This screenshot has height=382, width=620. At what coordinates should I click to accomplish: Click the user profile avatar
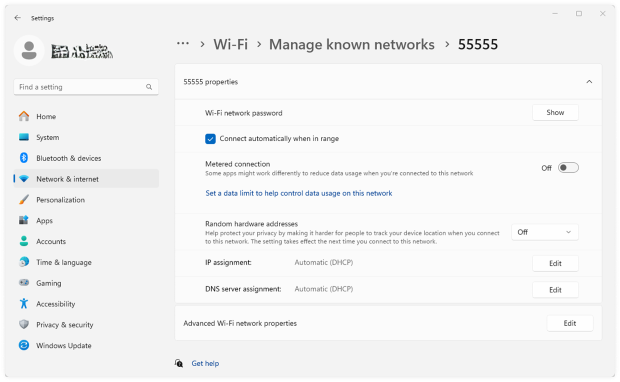(x=29, y=51)
